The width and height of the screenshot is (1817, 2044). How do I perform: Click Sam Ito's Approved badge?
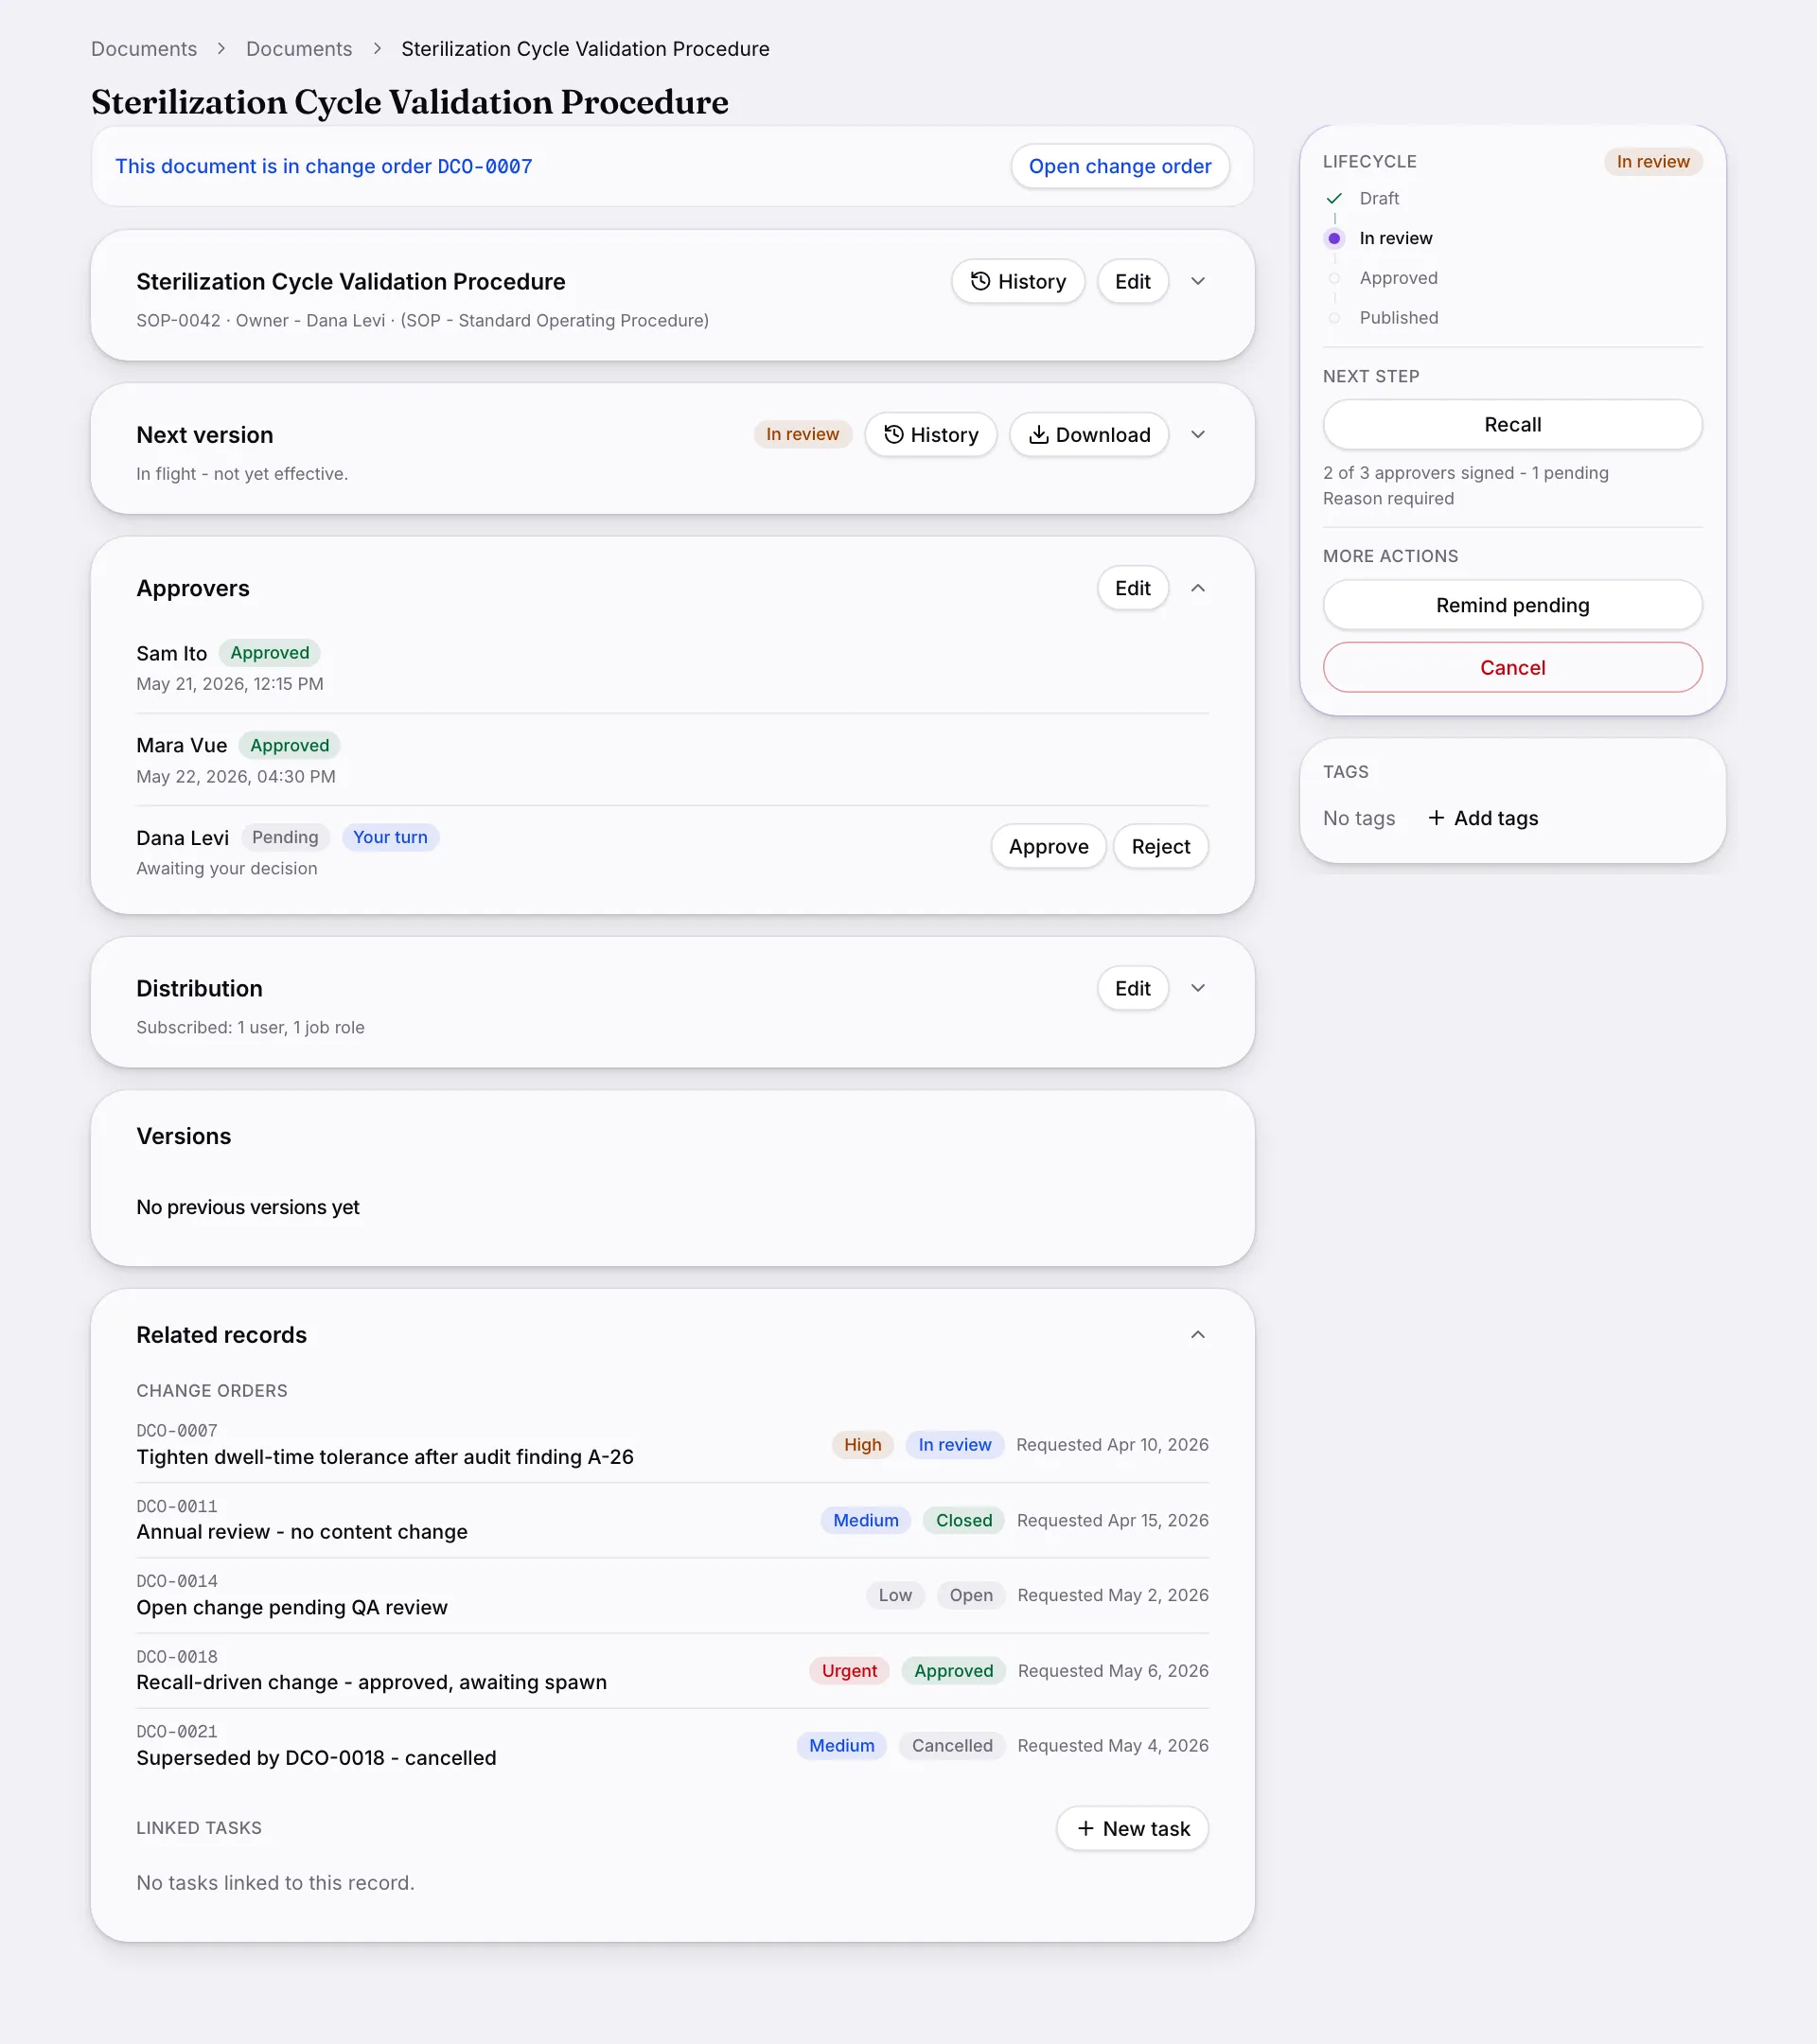[x=270, y=653]
